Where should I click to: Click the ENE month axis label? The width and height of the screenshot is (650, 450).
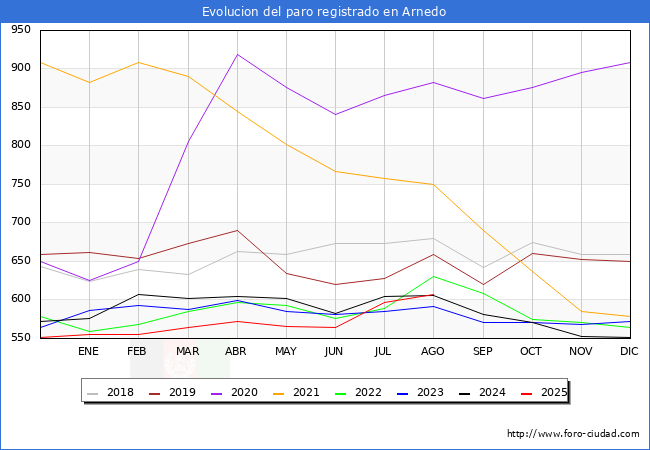[88, 351]
